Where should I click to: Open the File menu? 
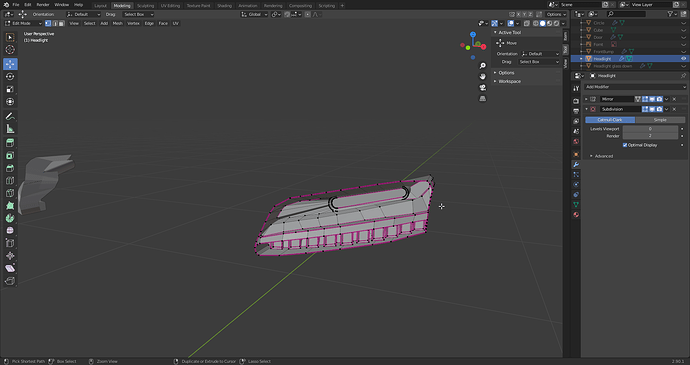(16, 5)
